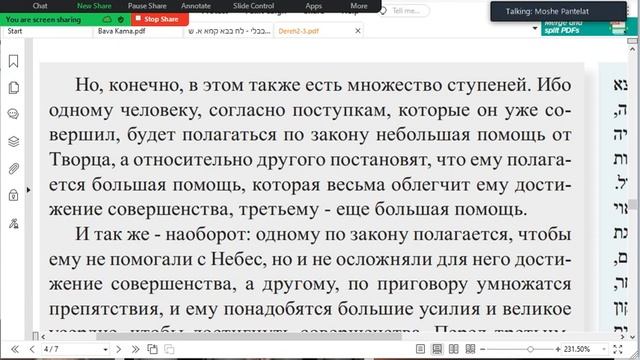Click the vertical scrollbar thumb
Image resolution: width=640 pixels, height=360 pixels.
point(633,204)
